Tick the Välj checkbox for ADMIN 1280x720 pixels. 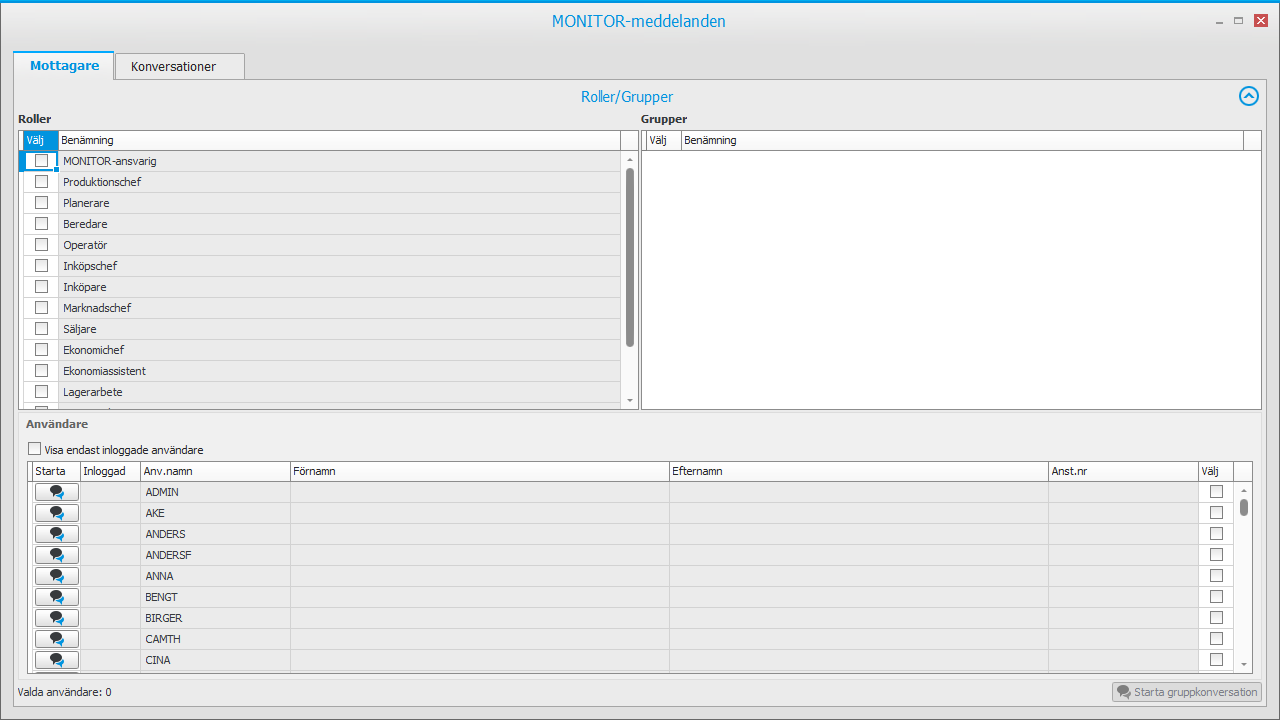(x=1216, y=492)
